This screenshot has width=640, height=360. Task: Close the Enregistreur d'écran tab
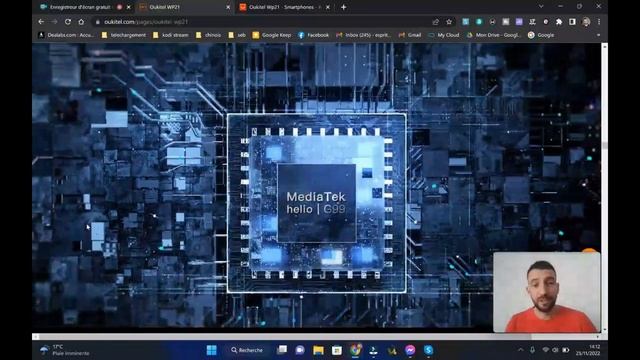point(129,7)
